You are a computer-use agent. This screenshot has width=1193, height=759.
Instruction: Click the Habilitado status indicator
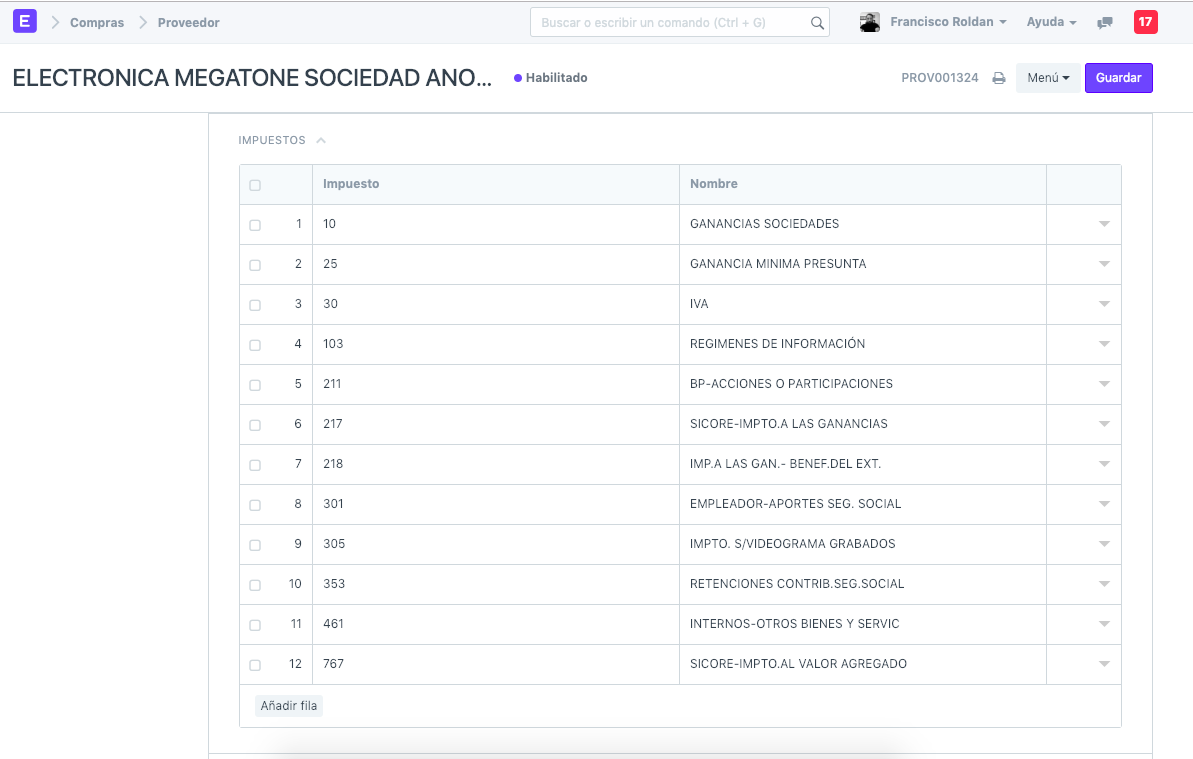click(551, 78)
